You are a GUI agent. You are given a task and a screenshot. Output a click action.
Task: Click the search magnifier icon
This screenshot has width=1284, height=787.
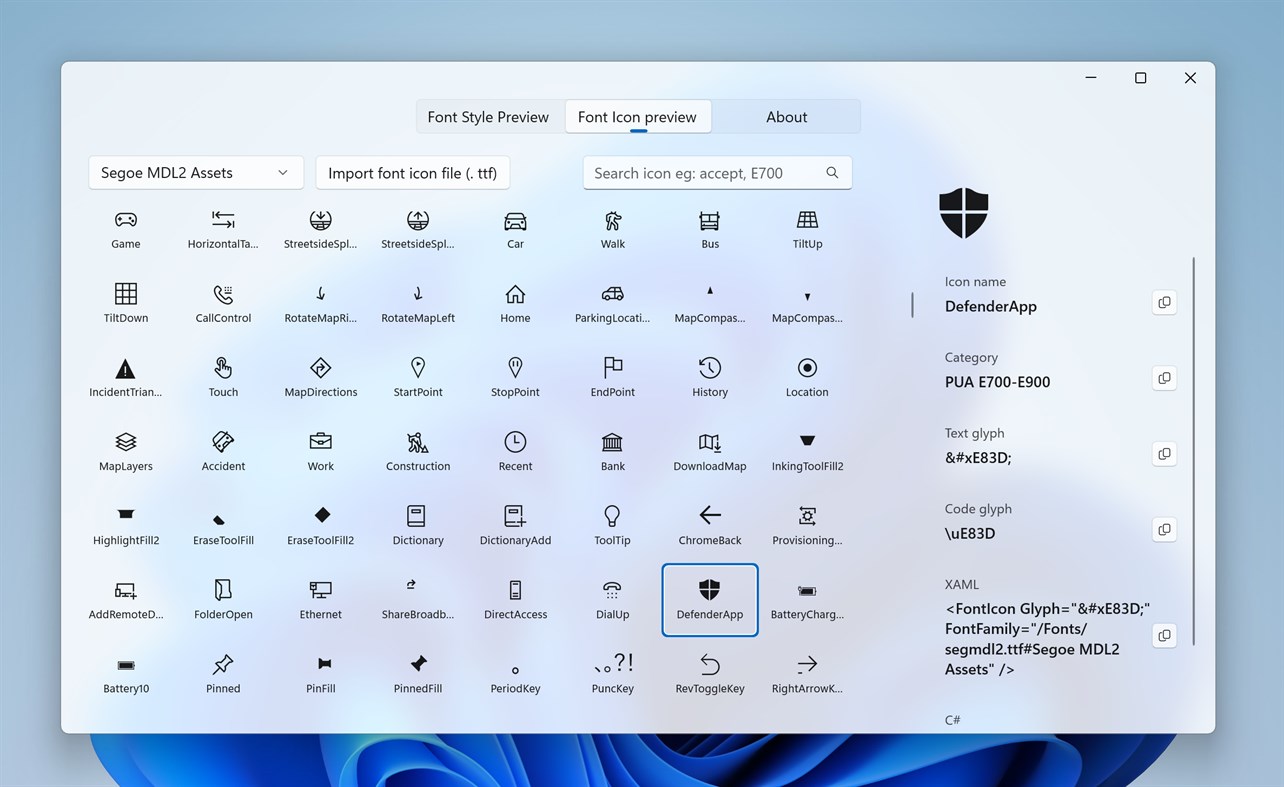pos(832,173)
